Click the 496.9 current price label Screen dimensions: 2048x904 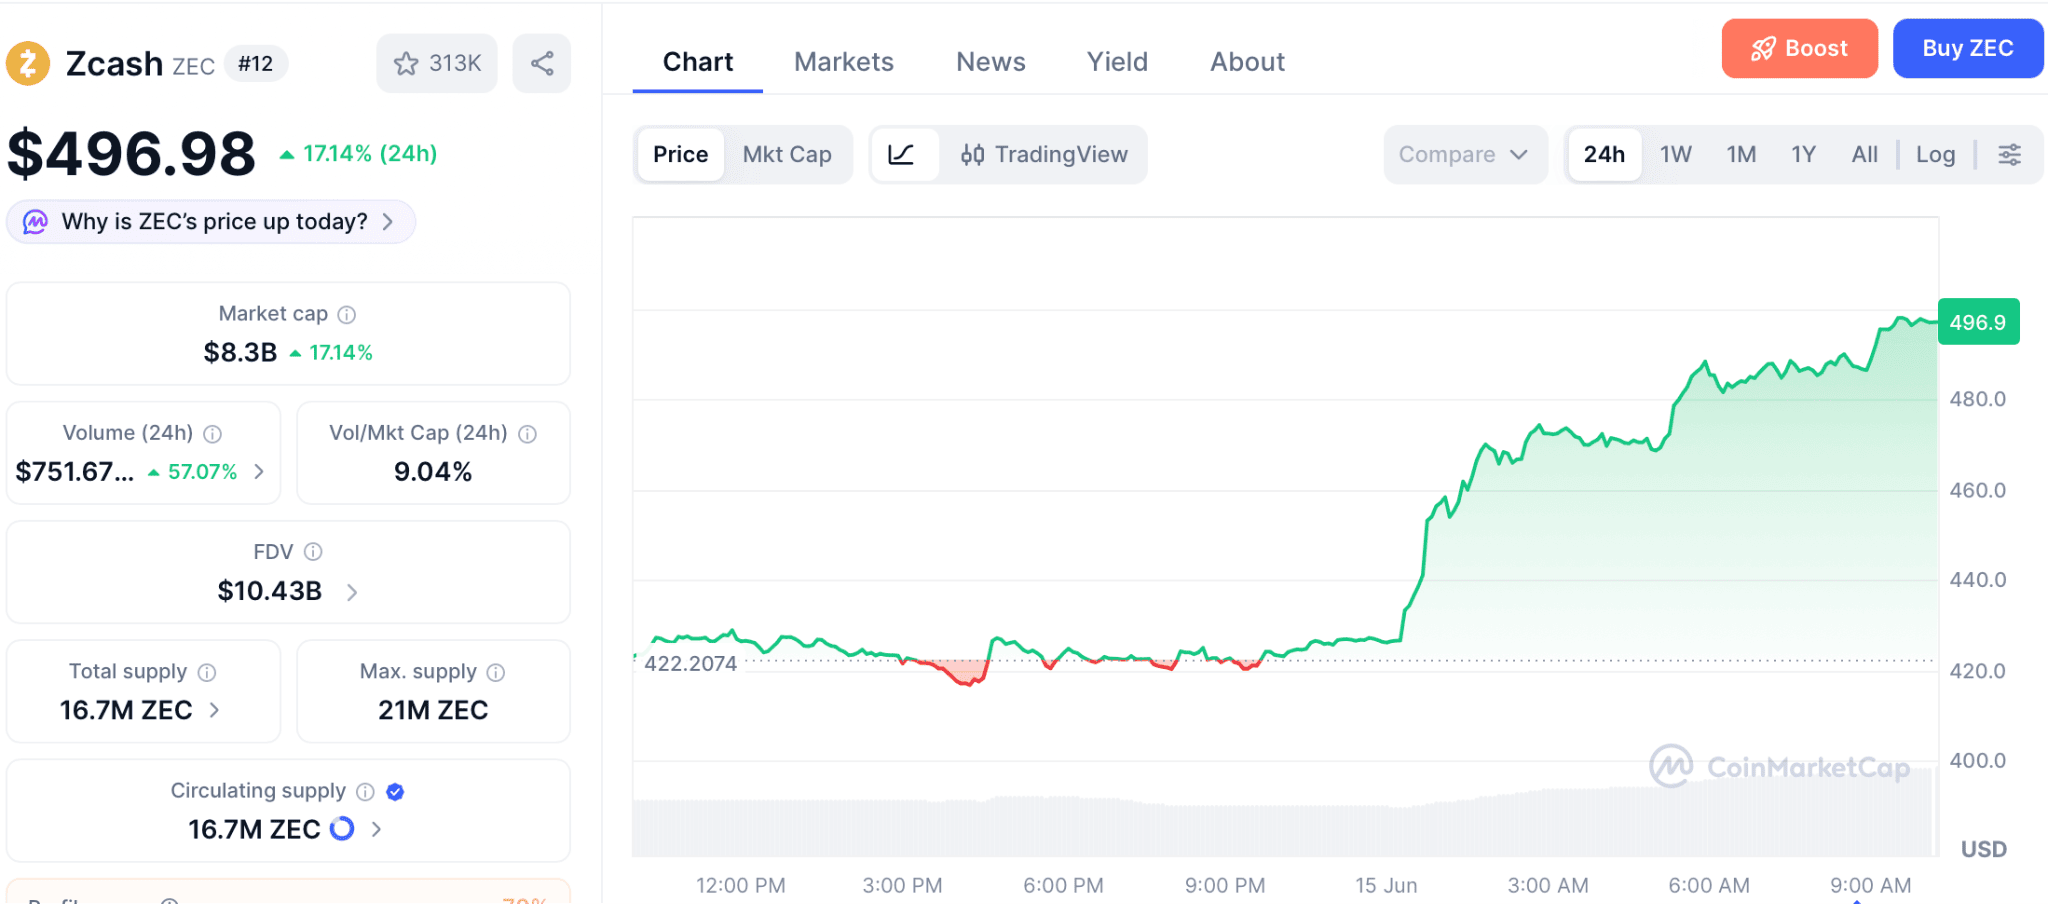pyautogui.click(x=1978, y=322)
